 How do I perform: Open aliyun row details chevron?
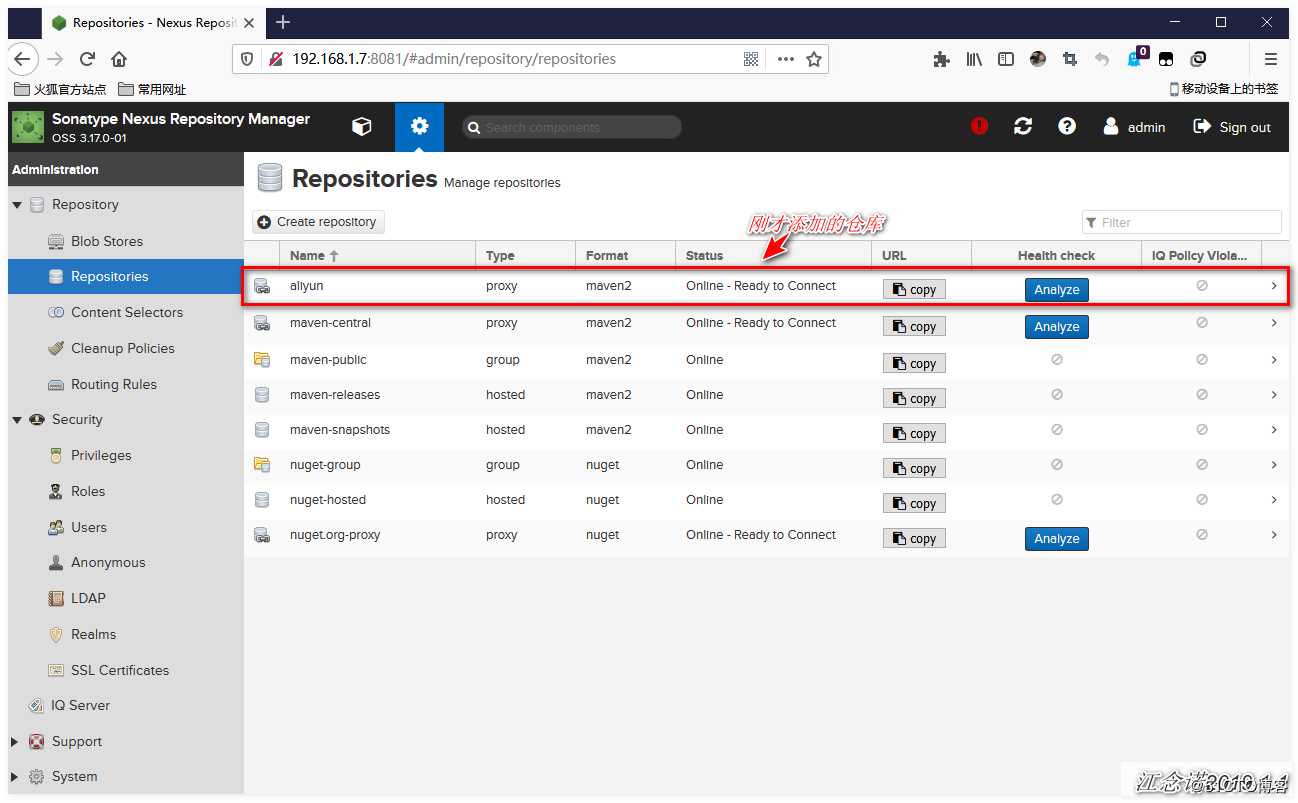click(x=1274, y=286)
